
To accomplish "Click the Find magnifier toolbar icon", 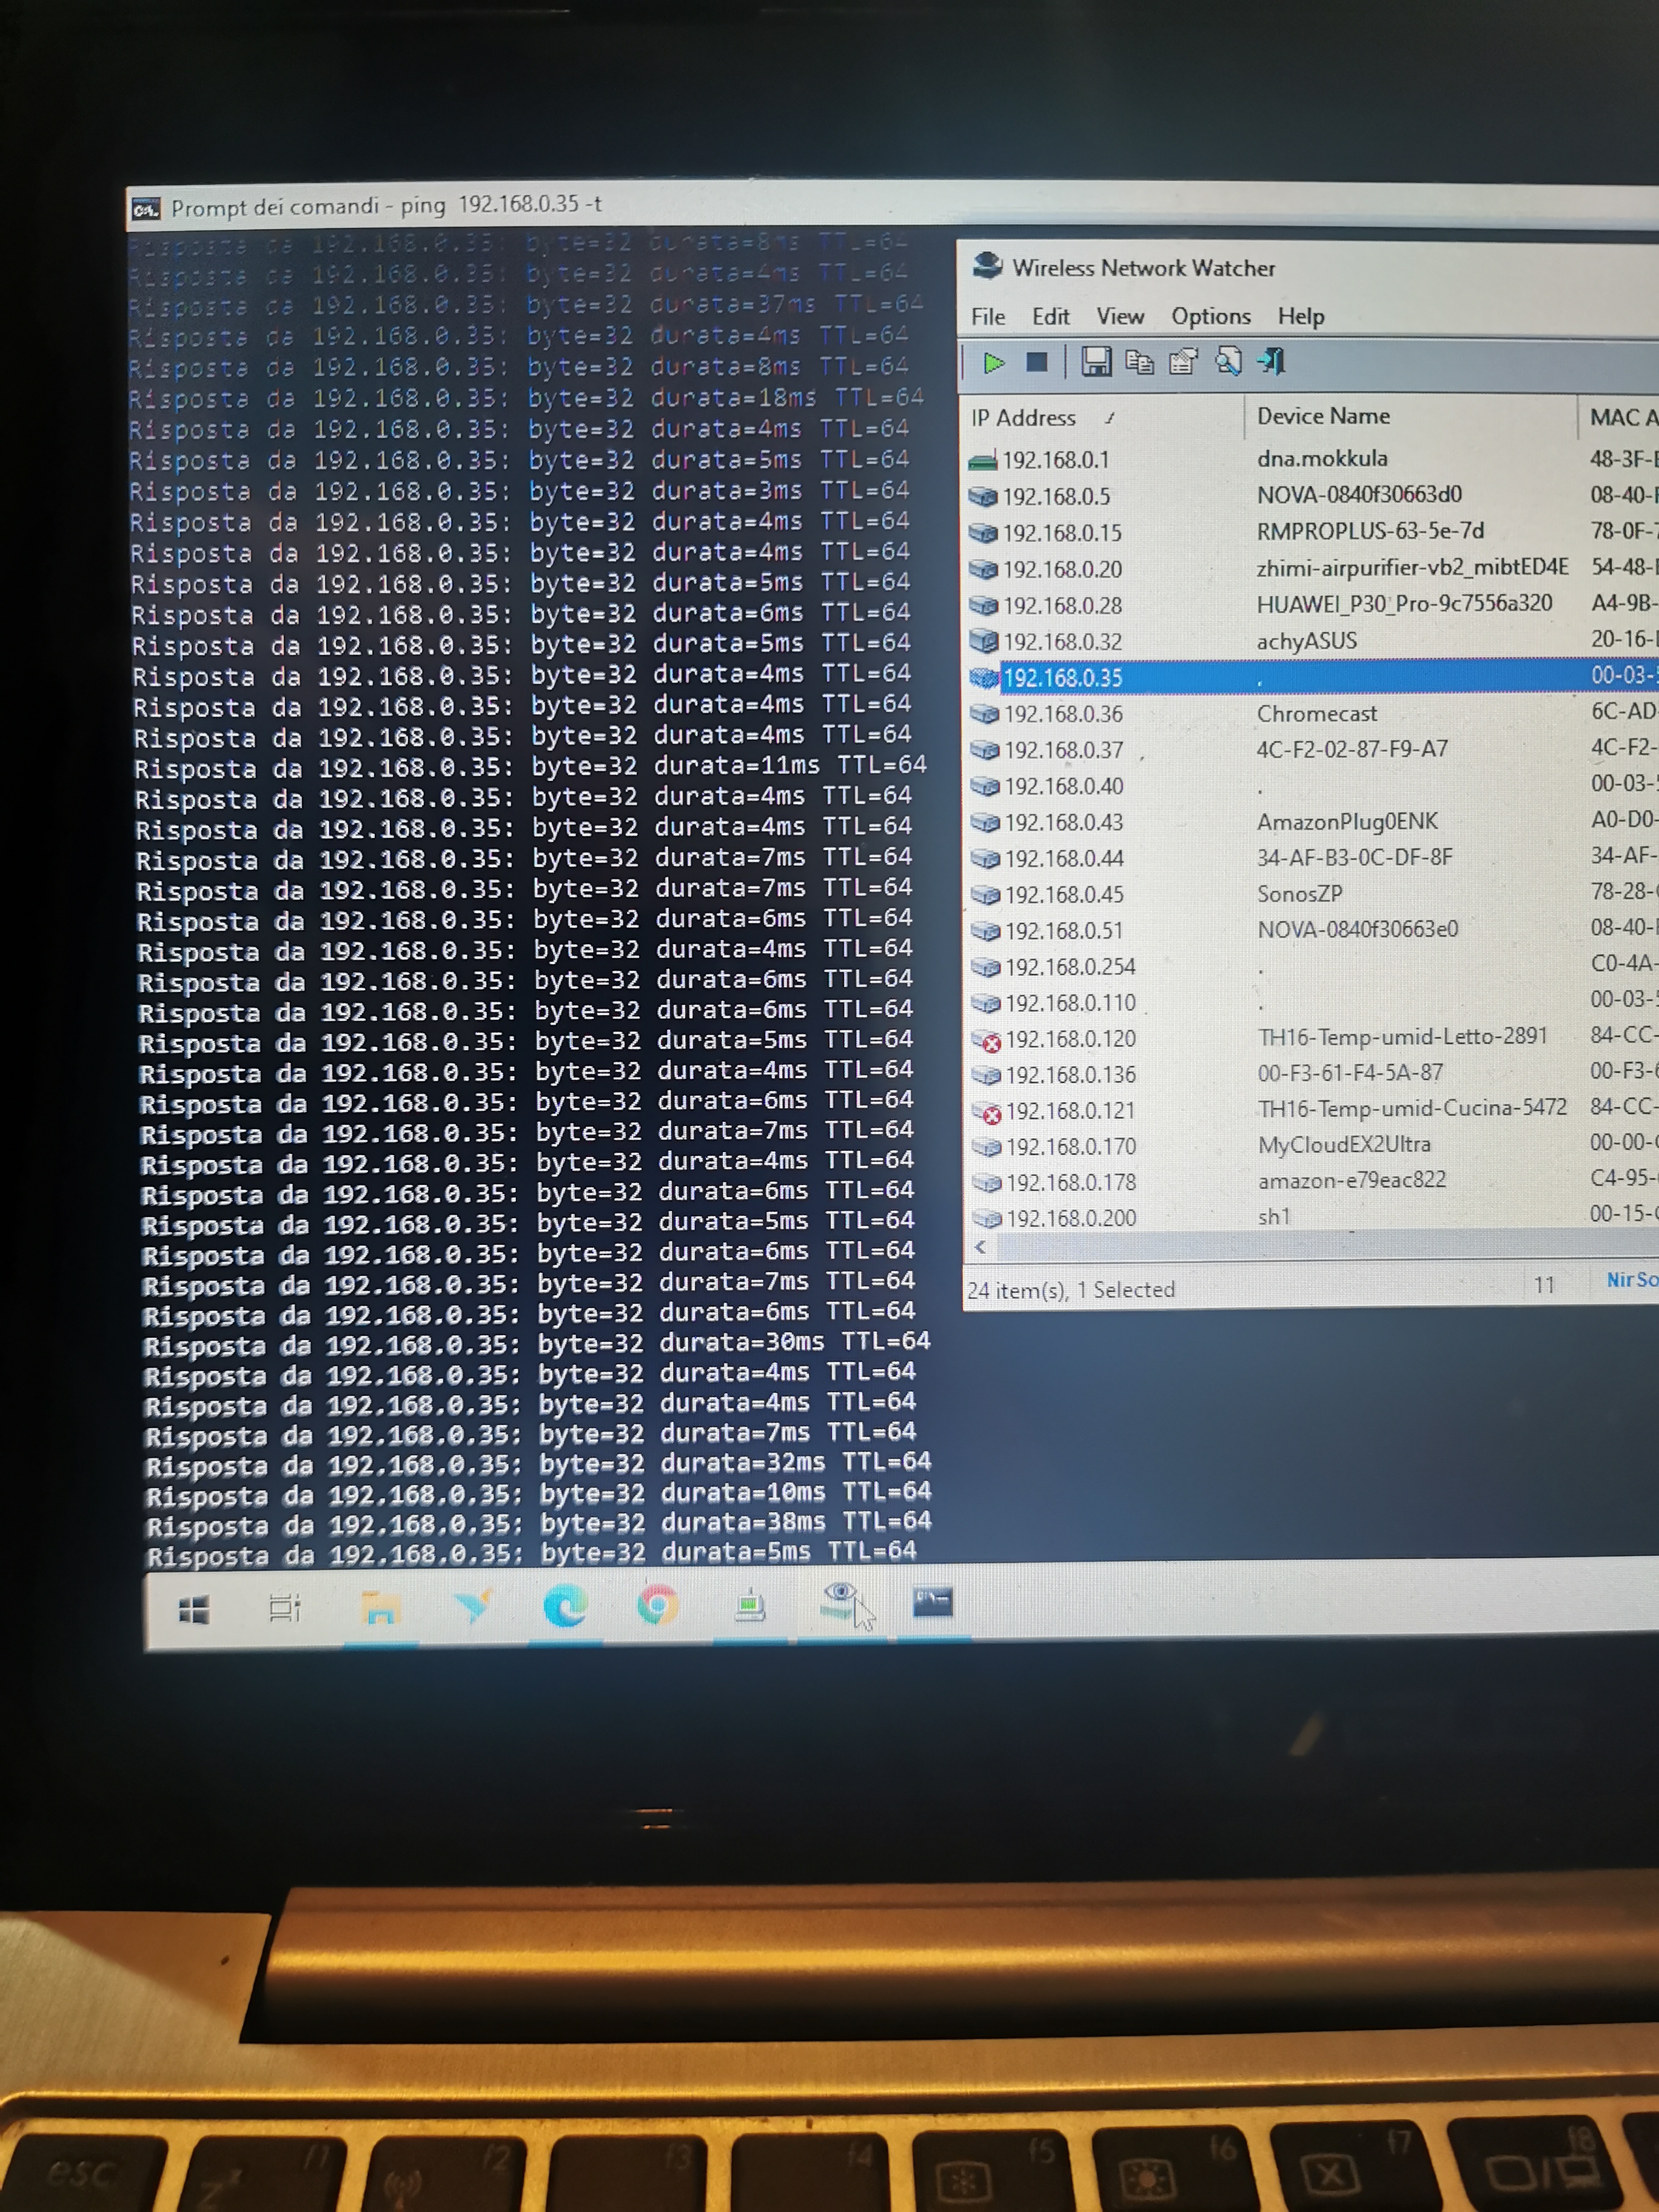I will (x=1228, y=361).
